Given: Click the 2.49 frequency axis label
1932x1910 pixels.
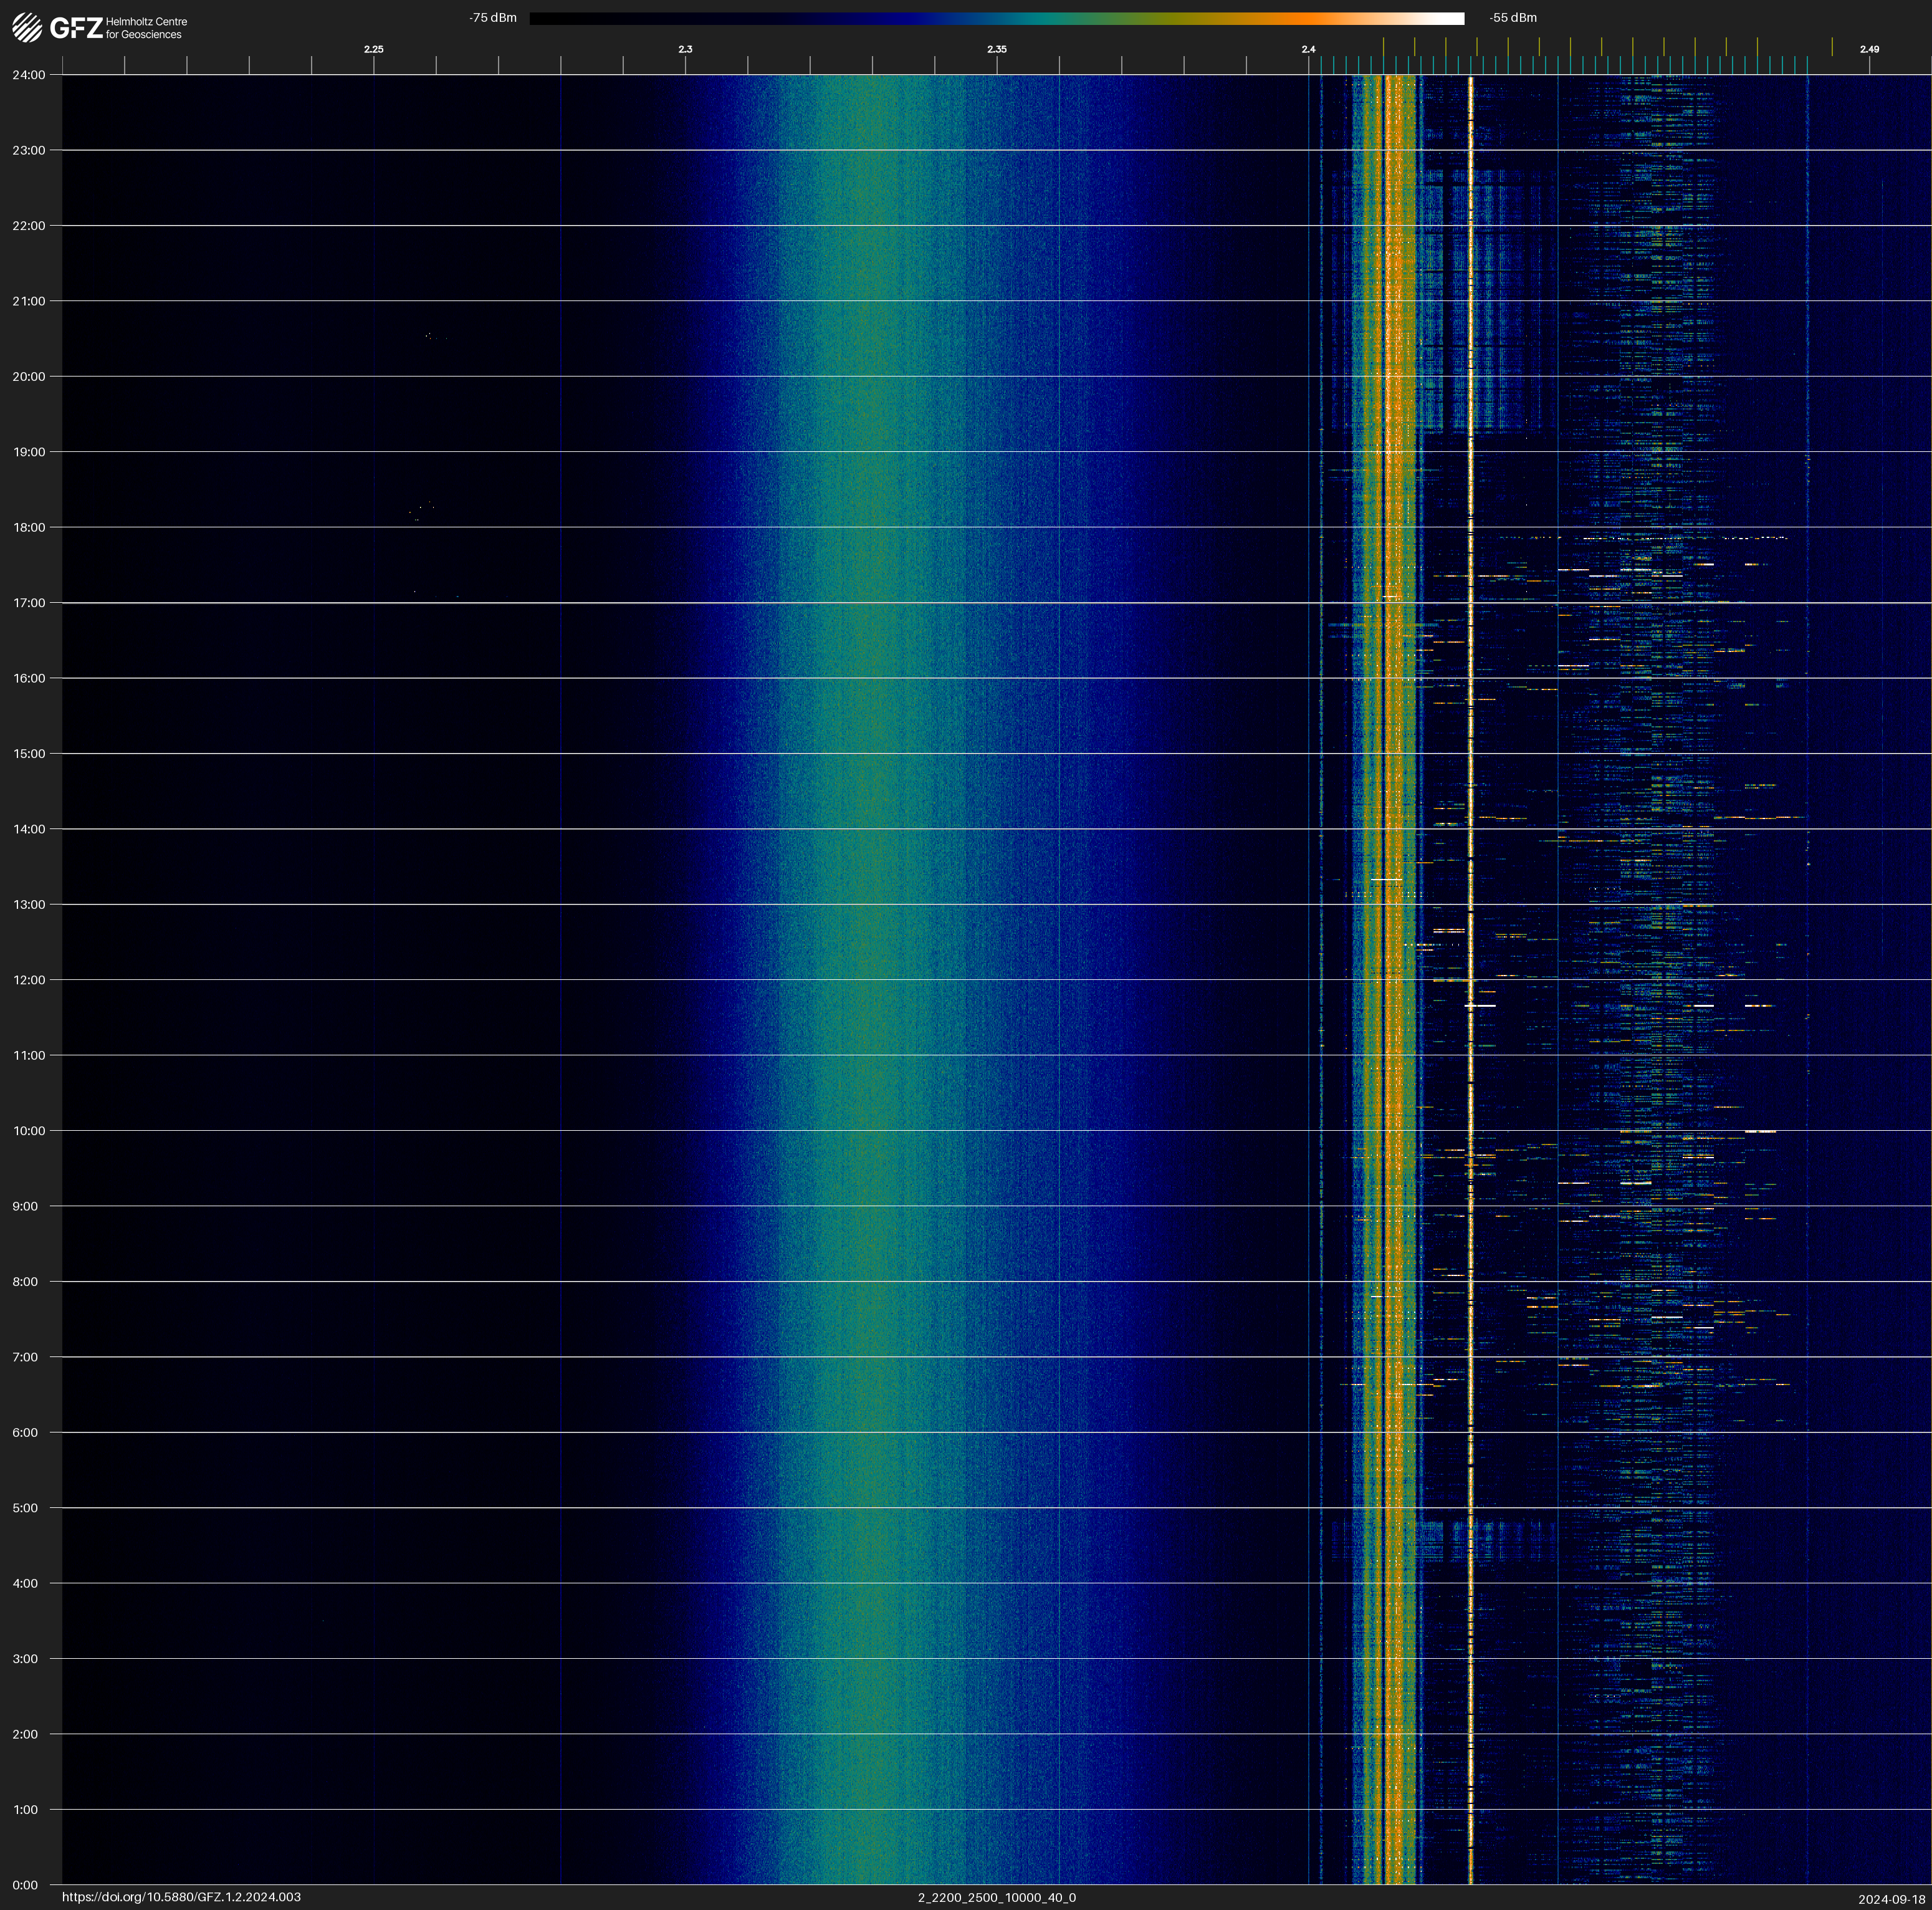Looking at the screenshot, I should tap(1869, 49).
